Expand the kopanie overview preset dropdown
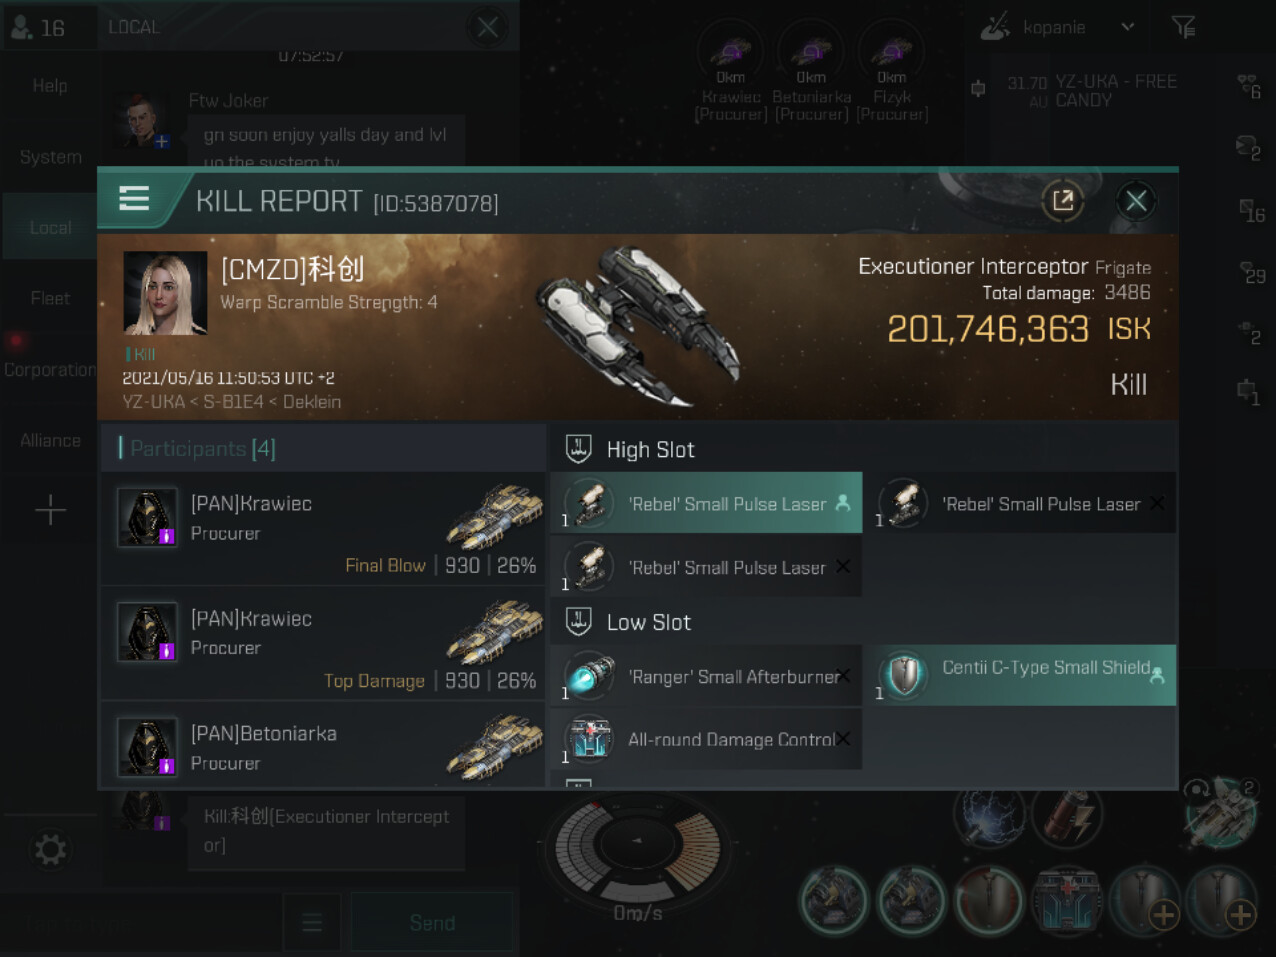The width and height of the screenshot is (1276, 957). tap(1128, 27)
